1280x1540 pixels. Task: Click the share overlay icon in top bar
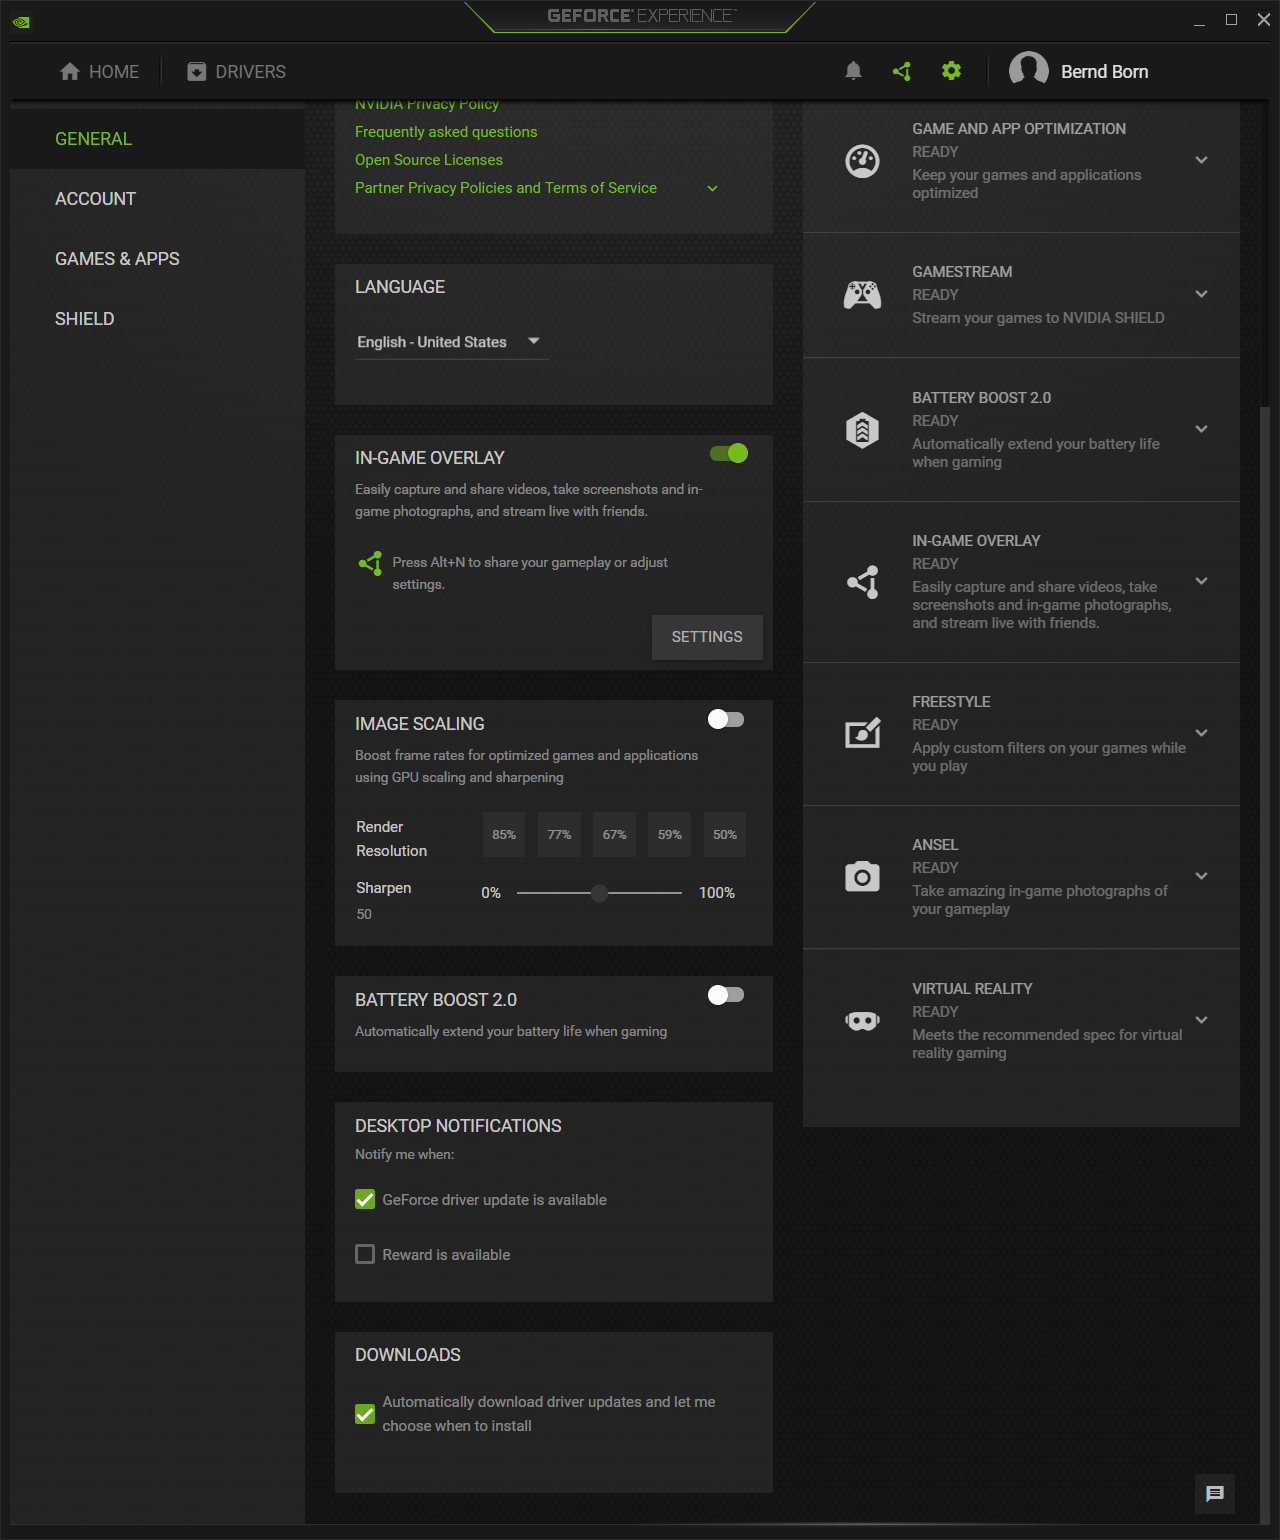[902, 71]
